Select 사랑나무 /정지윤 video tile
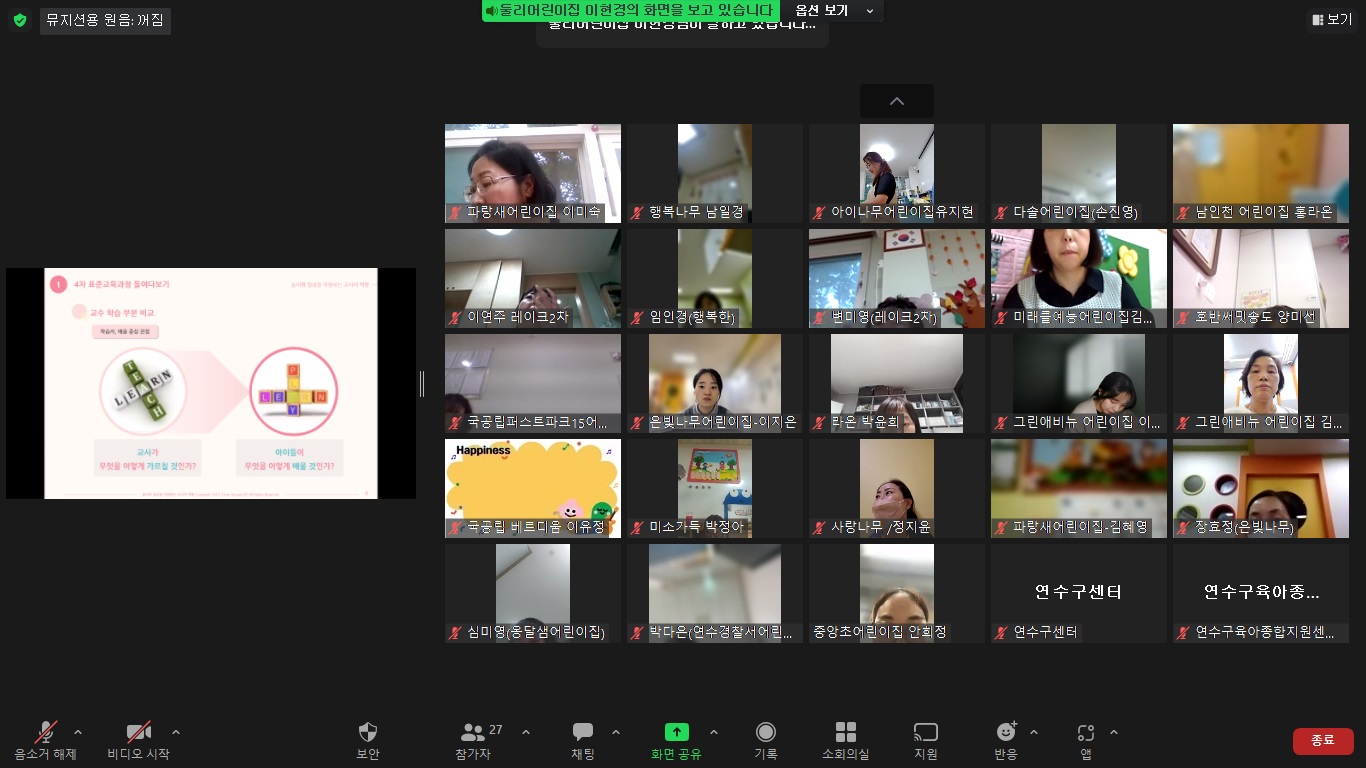 (897, 488)
